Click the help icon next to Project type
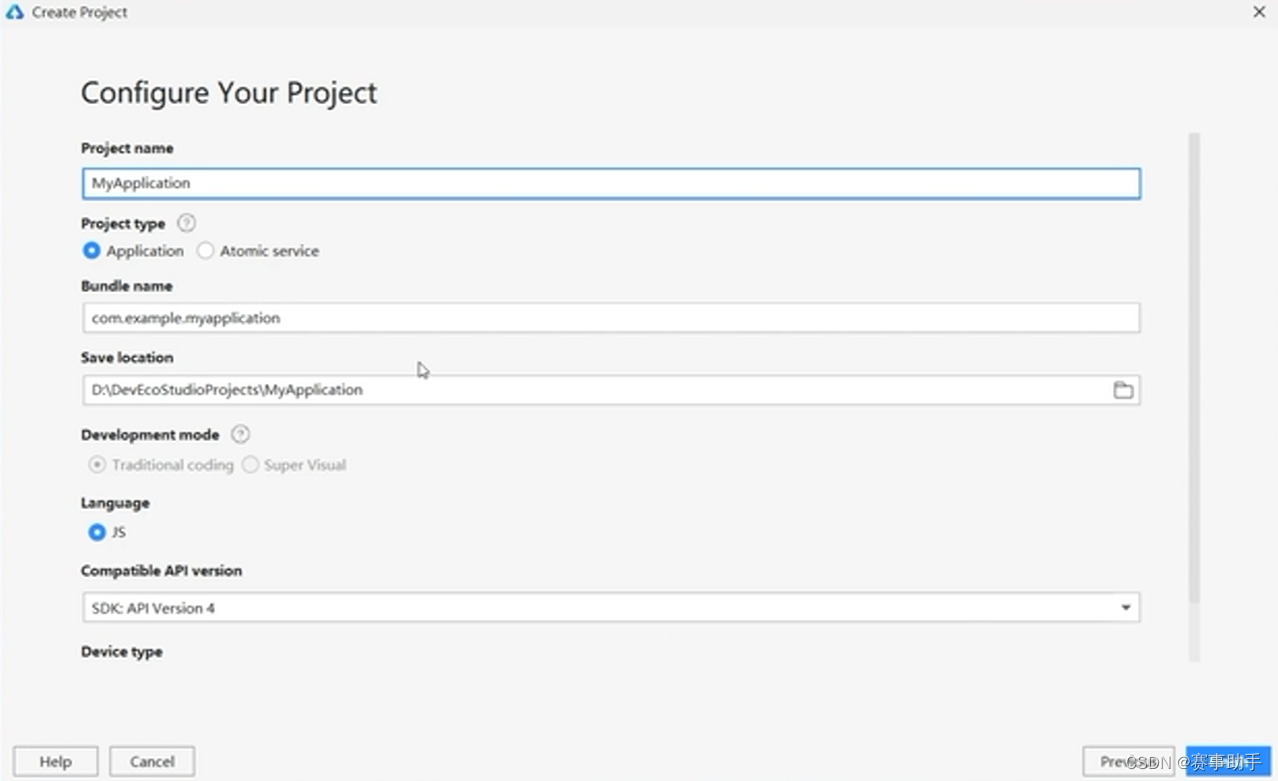 [x=186, y=223]
